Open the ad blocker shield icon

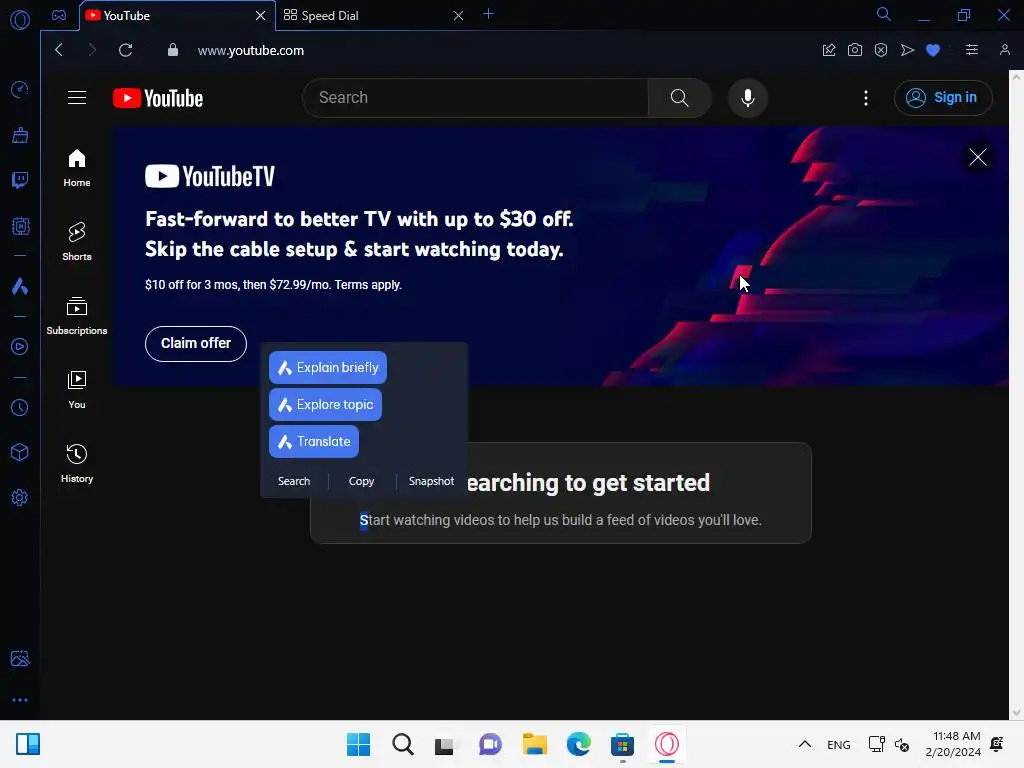(881, 50)
